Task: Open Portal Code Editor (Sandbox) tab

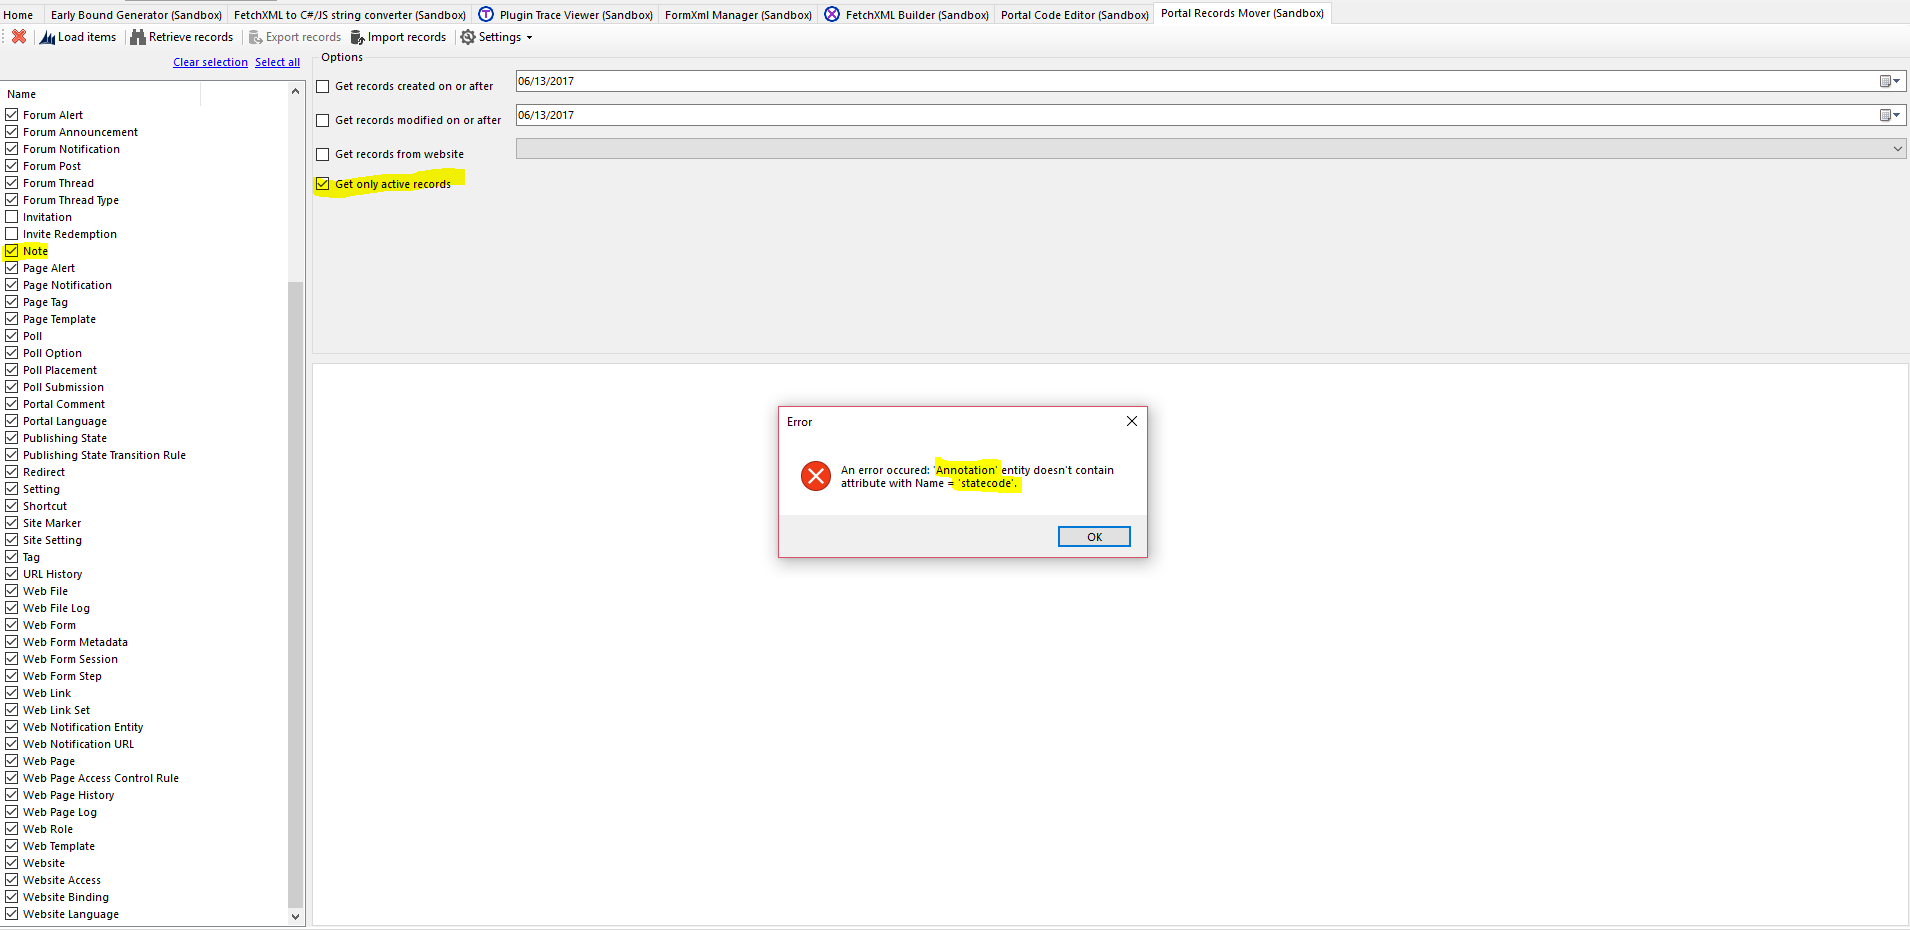Action: click(x=1074, y=15)
